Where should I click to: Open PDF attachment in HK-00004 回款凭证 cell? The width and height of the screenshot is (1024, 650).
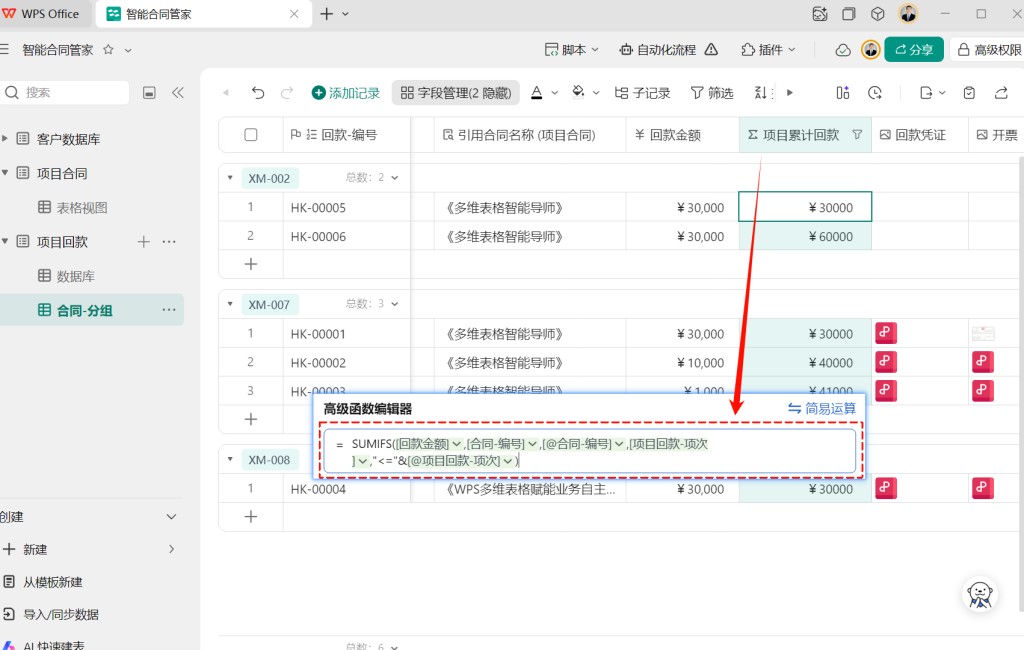tap(886, 488)
